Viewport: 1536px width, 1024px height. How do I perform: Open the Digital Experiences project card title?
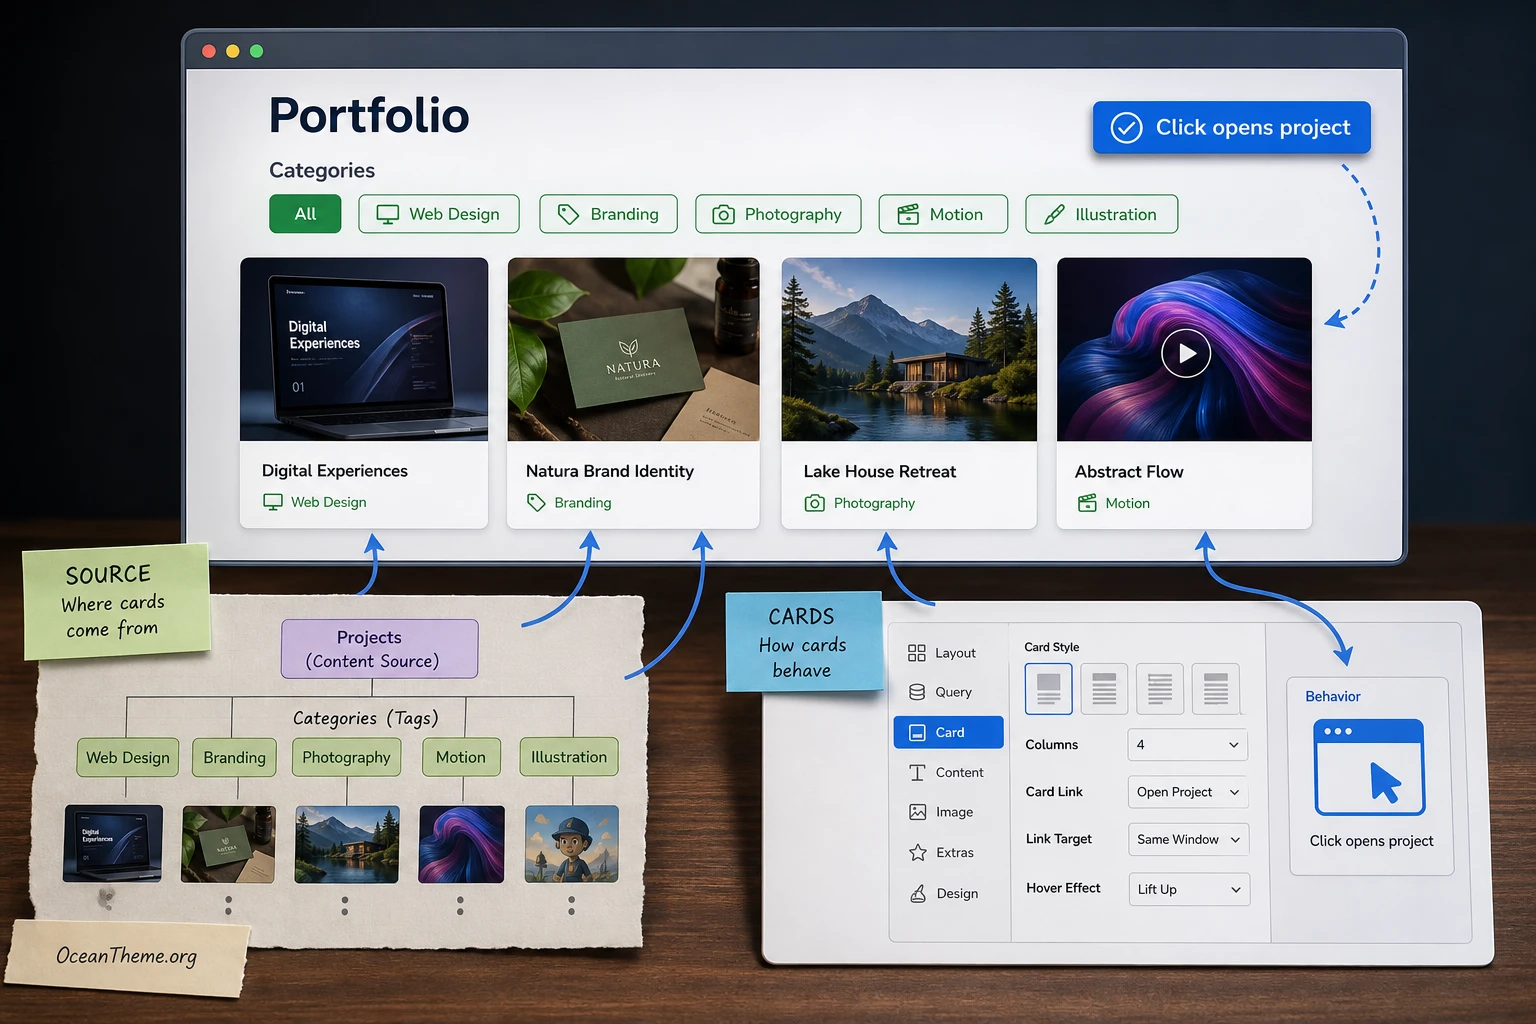(x=335, y=471)
